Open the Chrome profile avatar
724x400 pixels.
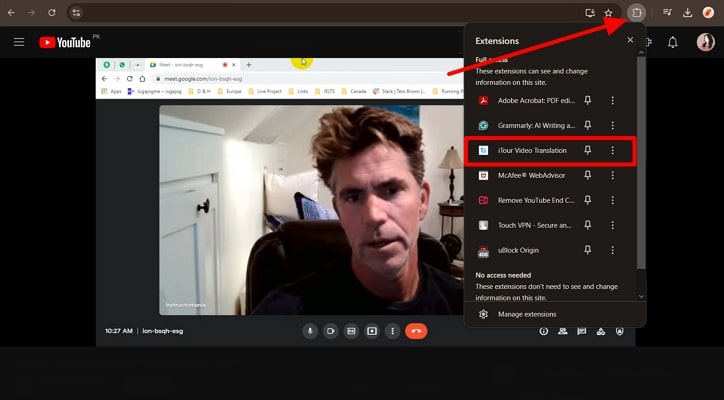(709, 12)
